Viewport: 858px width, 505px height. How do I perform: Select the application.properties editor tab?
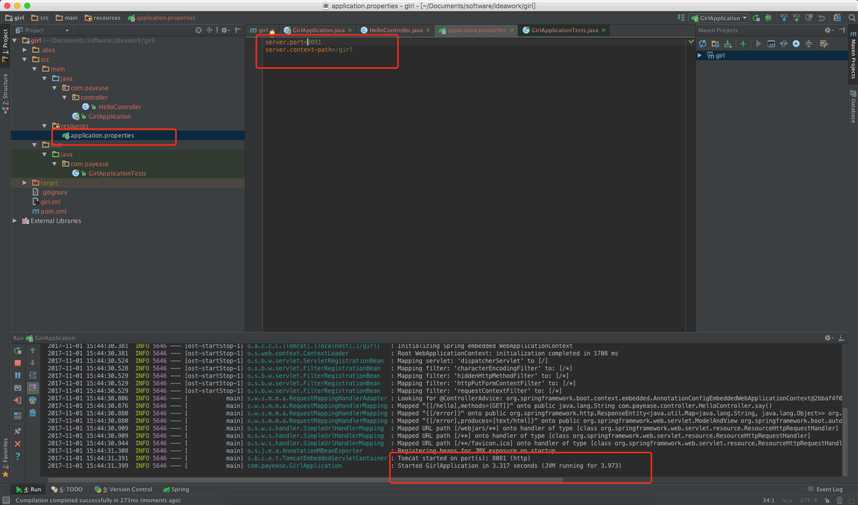476,30
